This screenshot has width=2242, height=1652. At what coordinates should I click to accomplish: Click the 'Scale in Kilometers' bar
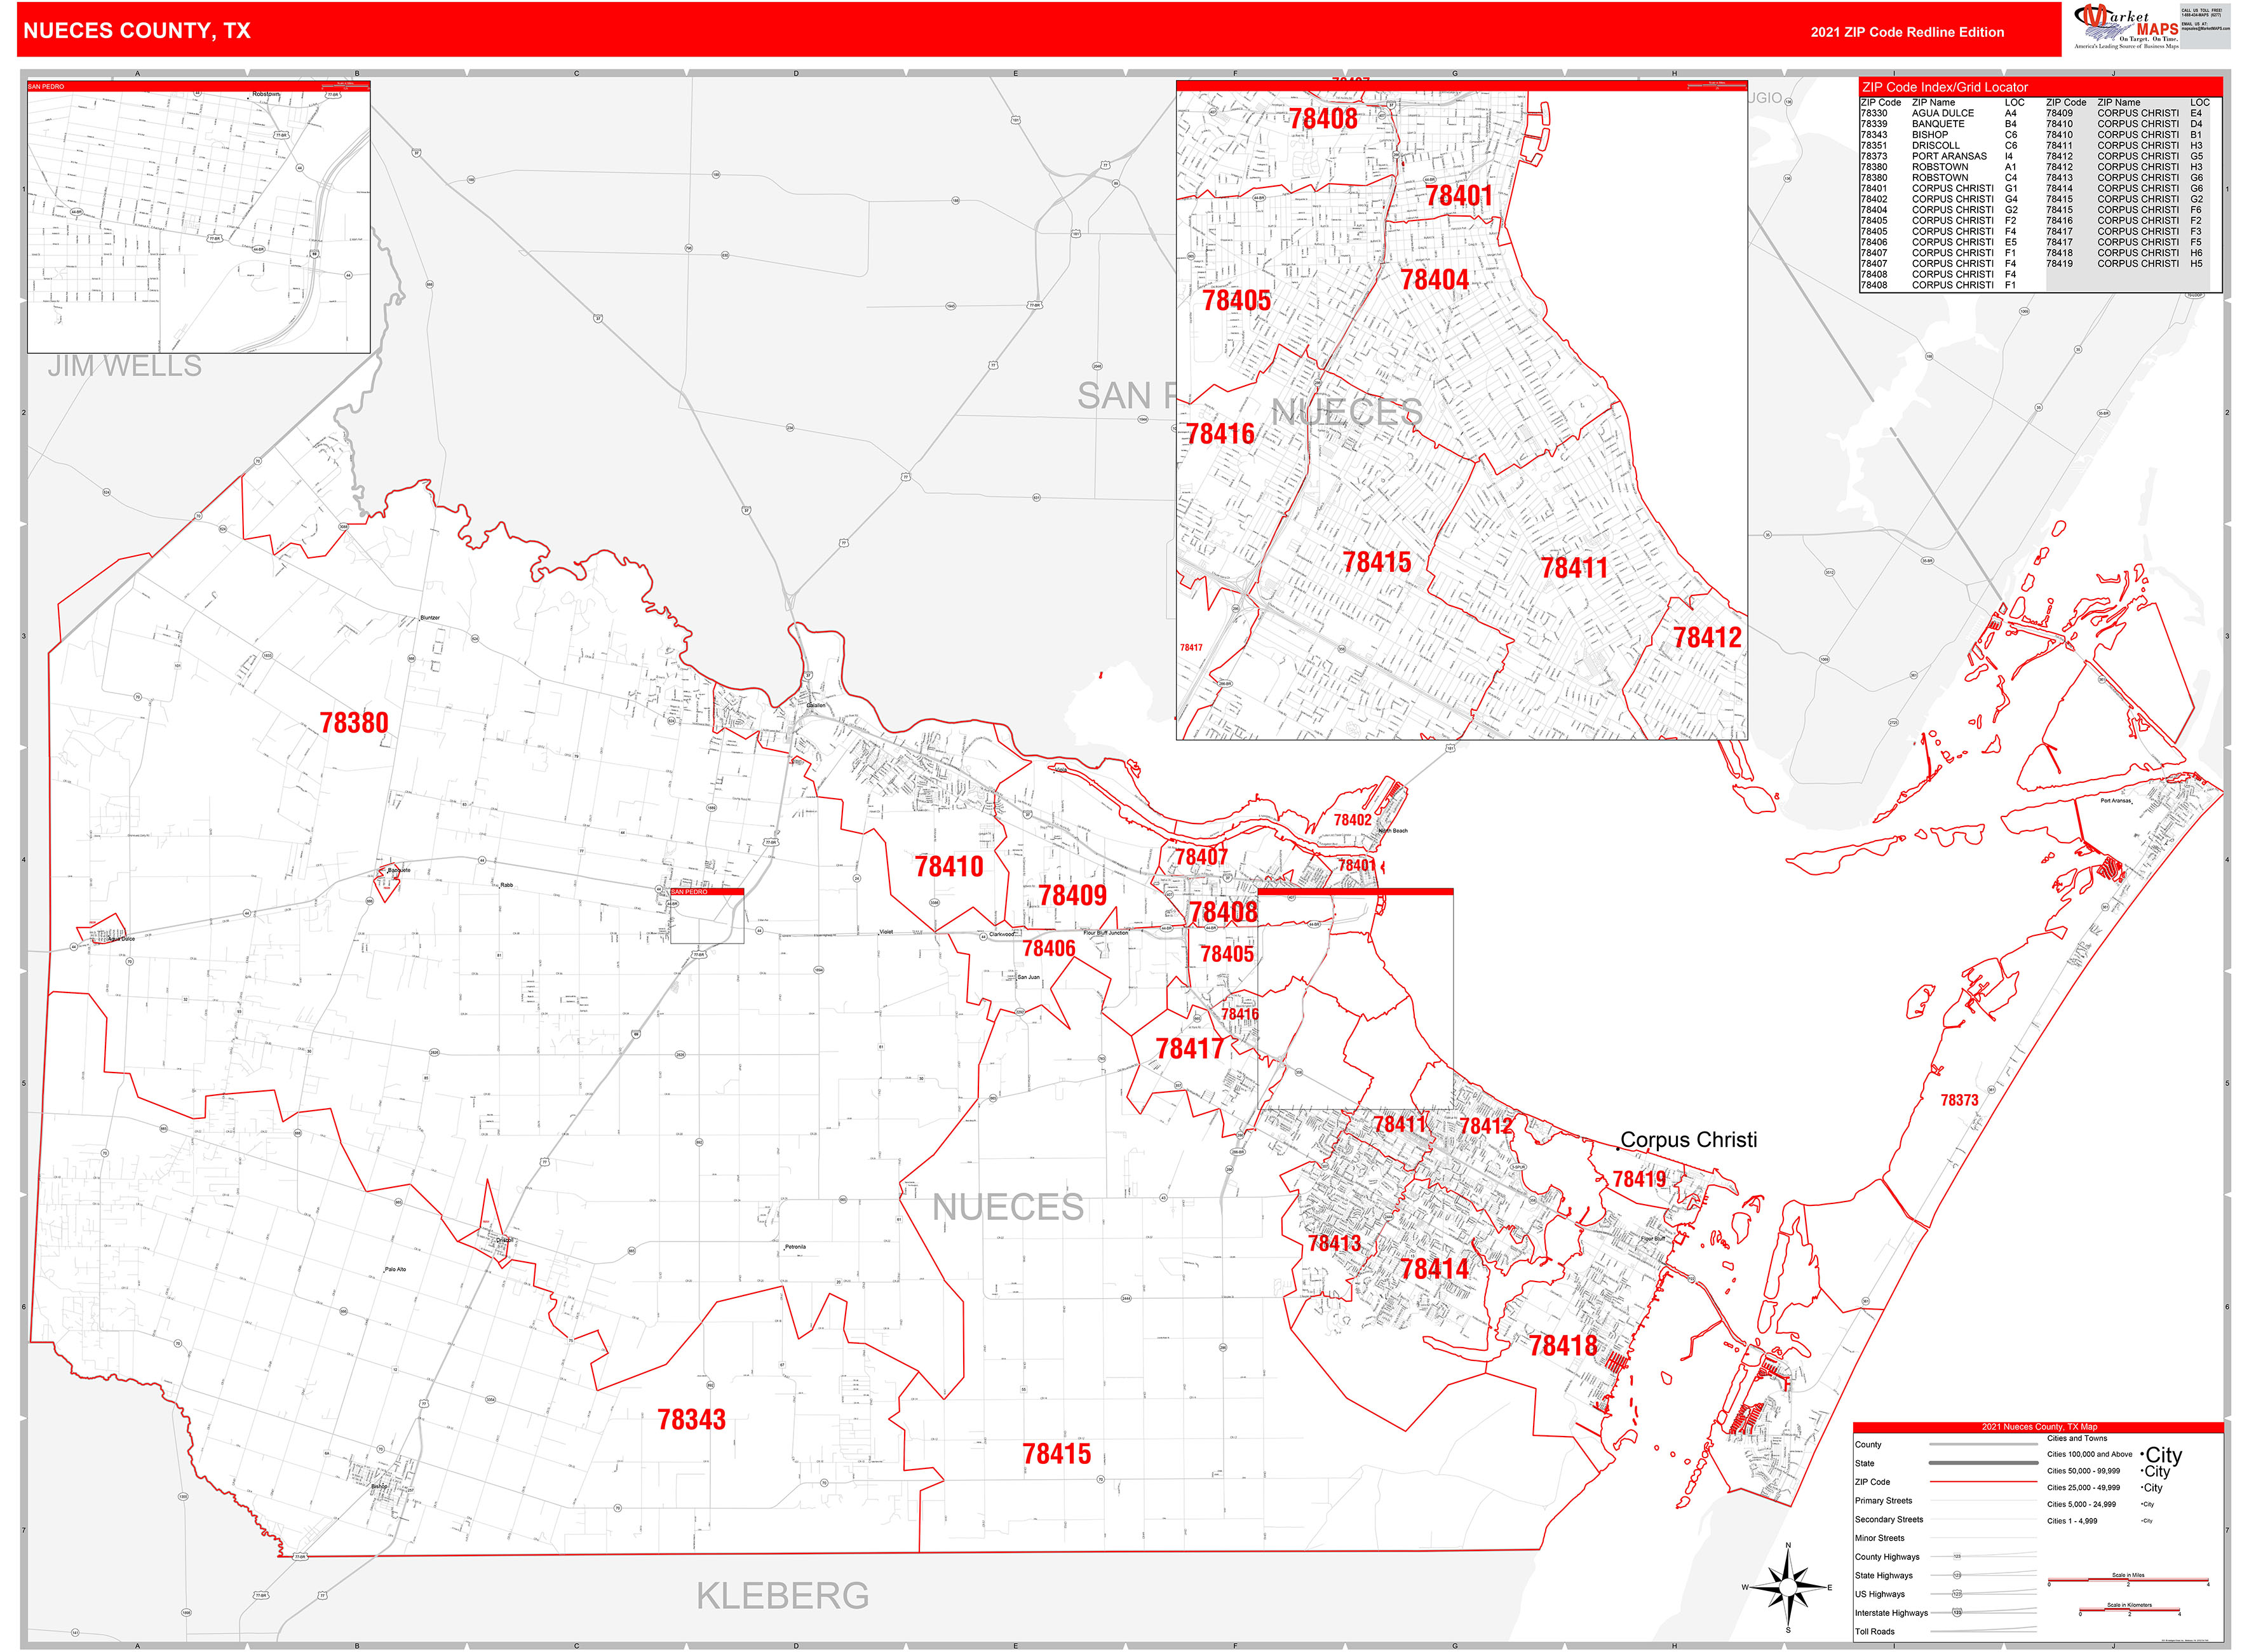(2129, 1610)
